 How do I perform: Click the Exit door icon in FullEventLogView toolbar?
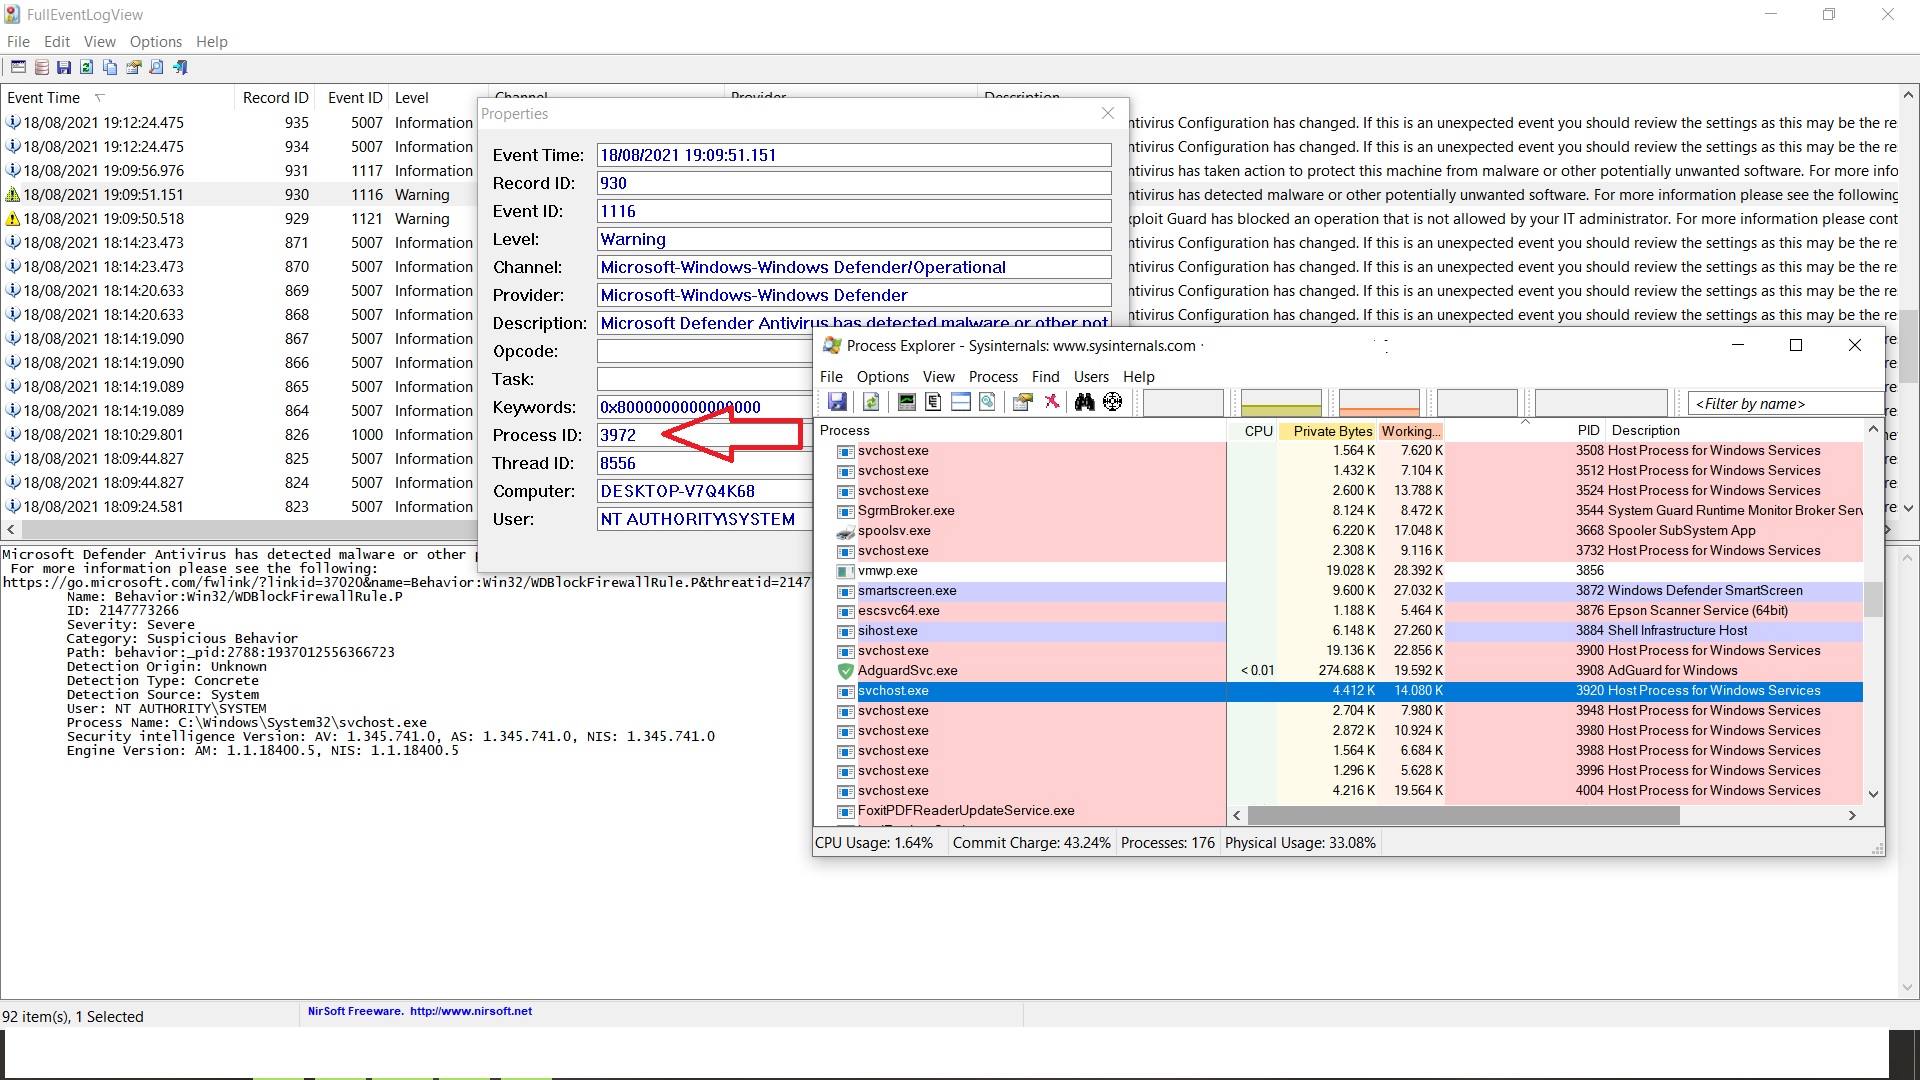(180, 67)
